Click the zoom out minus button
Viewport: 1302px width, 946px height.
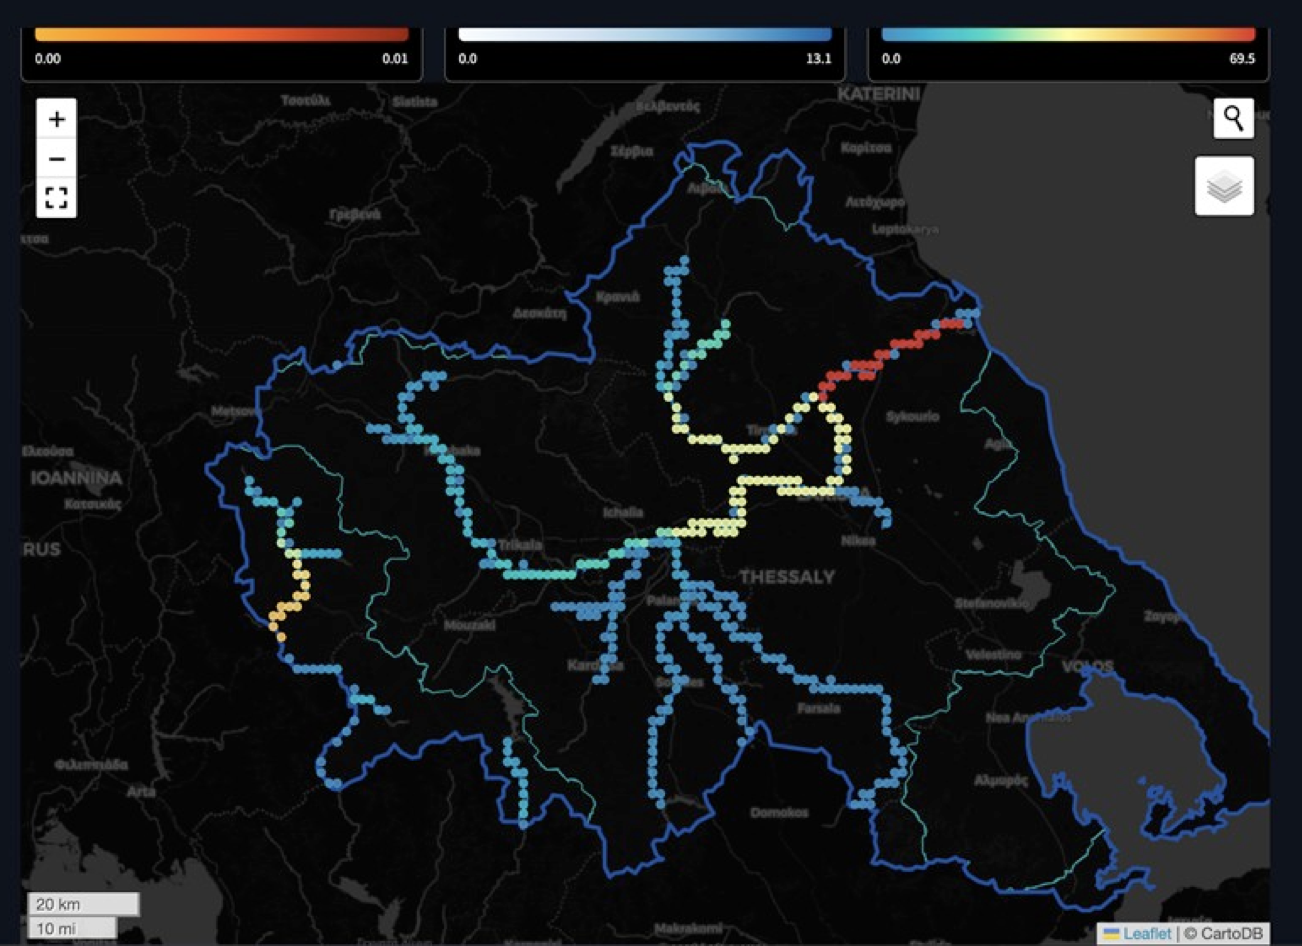[57, 159]
